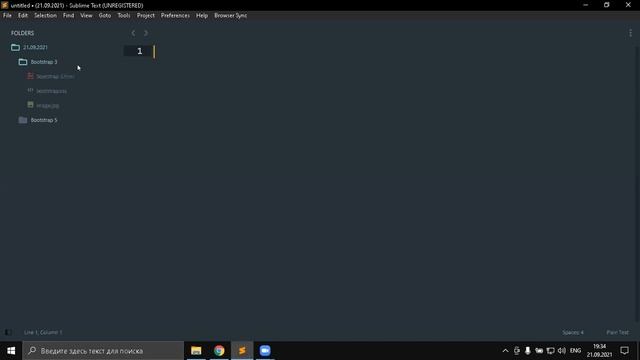Open the network tray icon
Image resolution: width=640 pixels, height=360 pixels.
(551, 351)
